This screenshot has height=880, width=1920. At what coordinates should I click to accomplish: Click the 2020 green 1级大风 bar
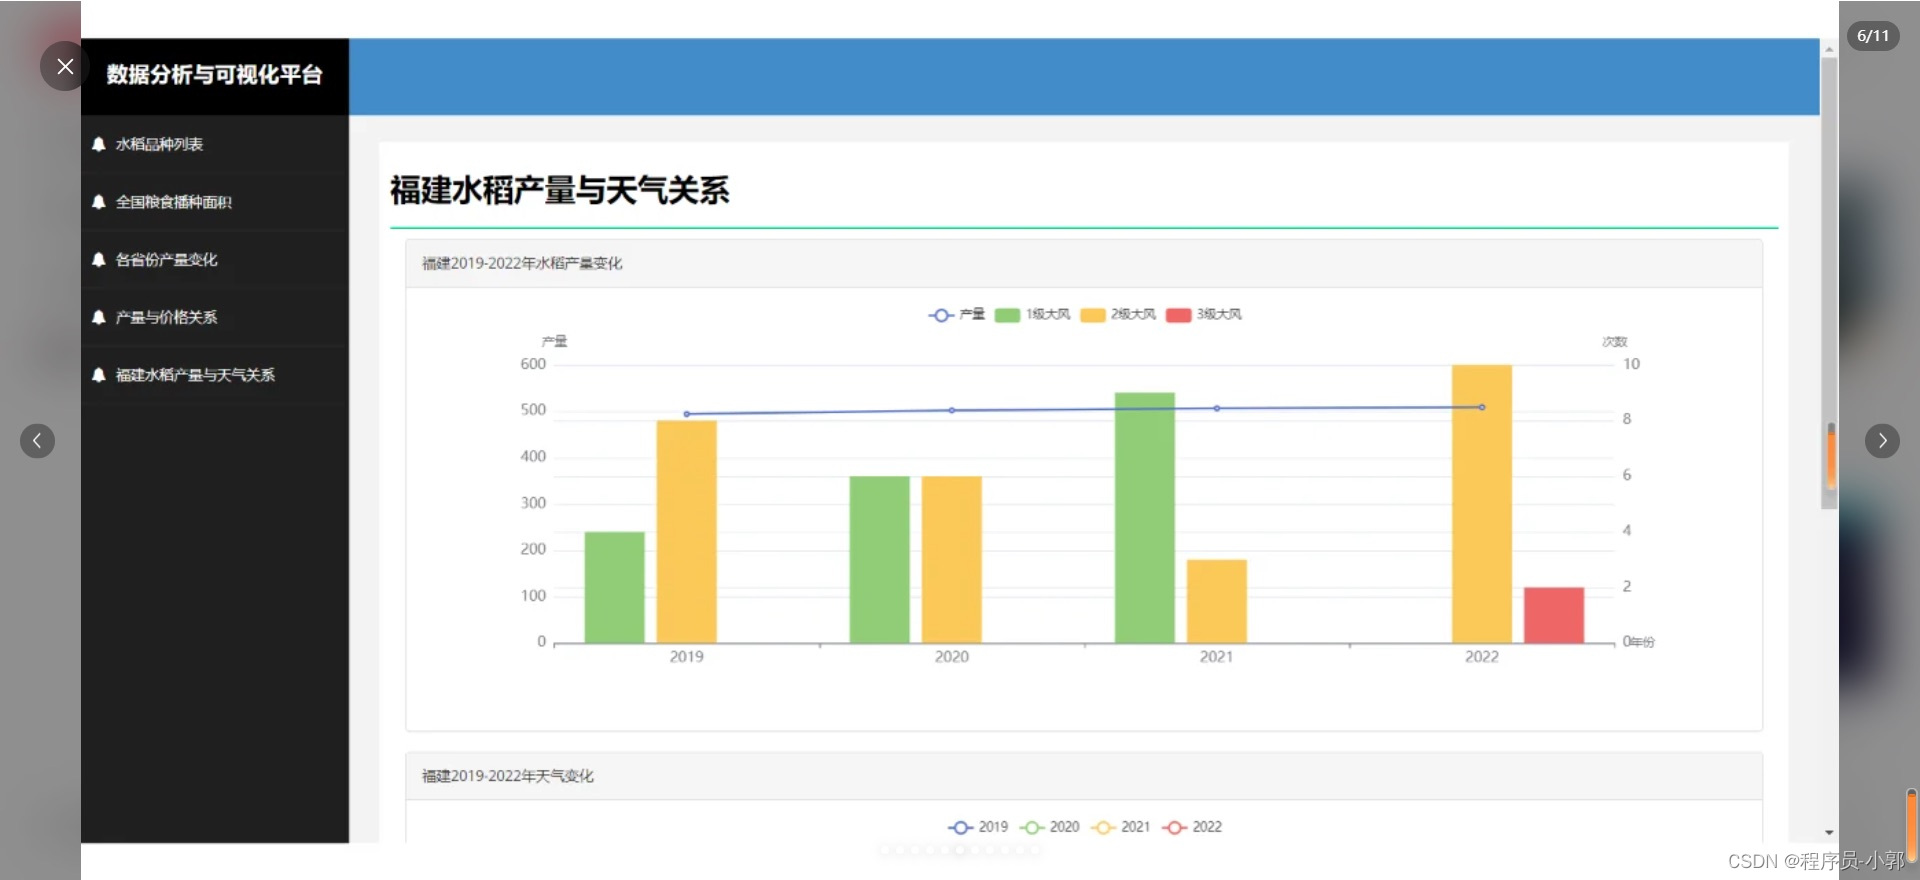coord(880,560)
